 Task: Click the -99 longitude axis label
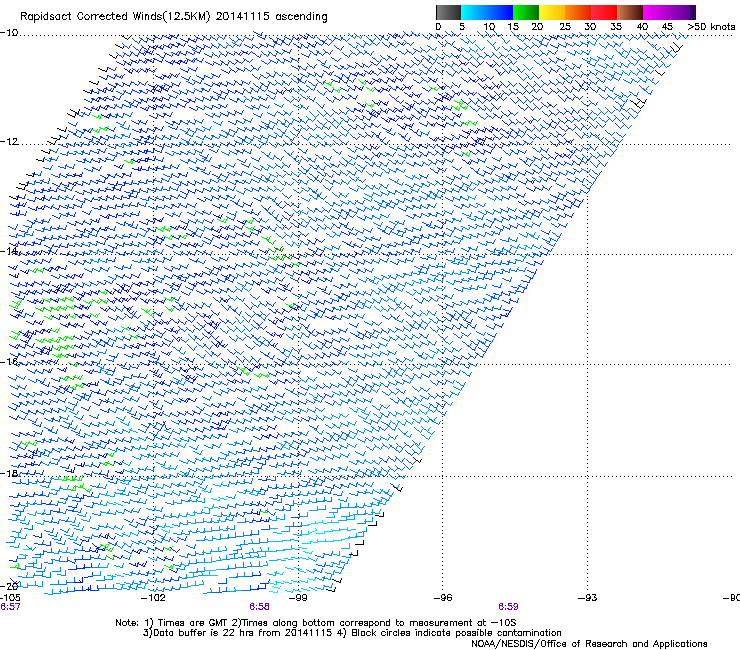pos(298,598)
